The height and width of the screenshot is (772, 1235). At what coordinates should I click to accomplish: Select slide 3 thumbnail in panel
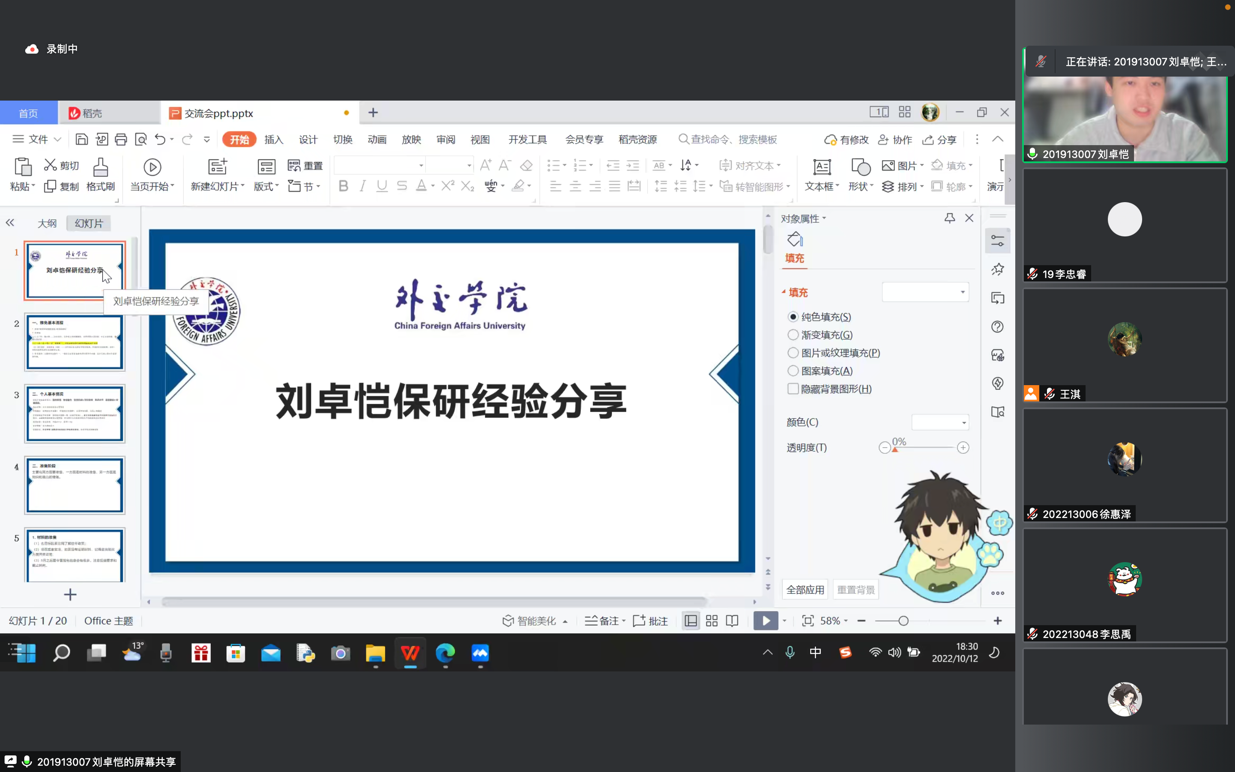pyautogui.click(x=75, y=414)
